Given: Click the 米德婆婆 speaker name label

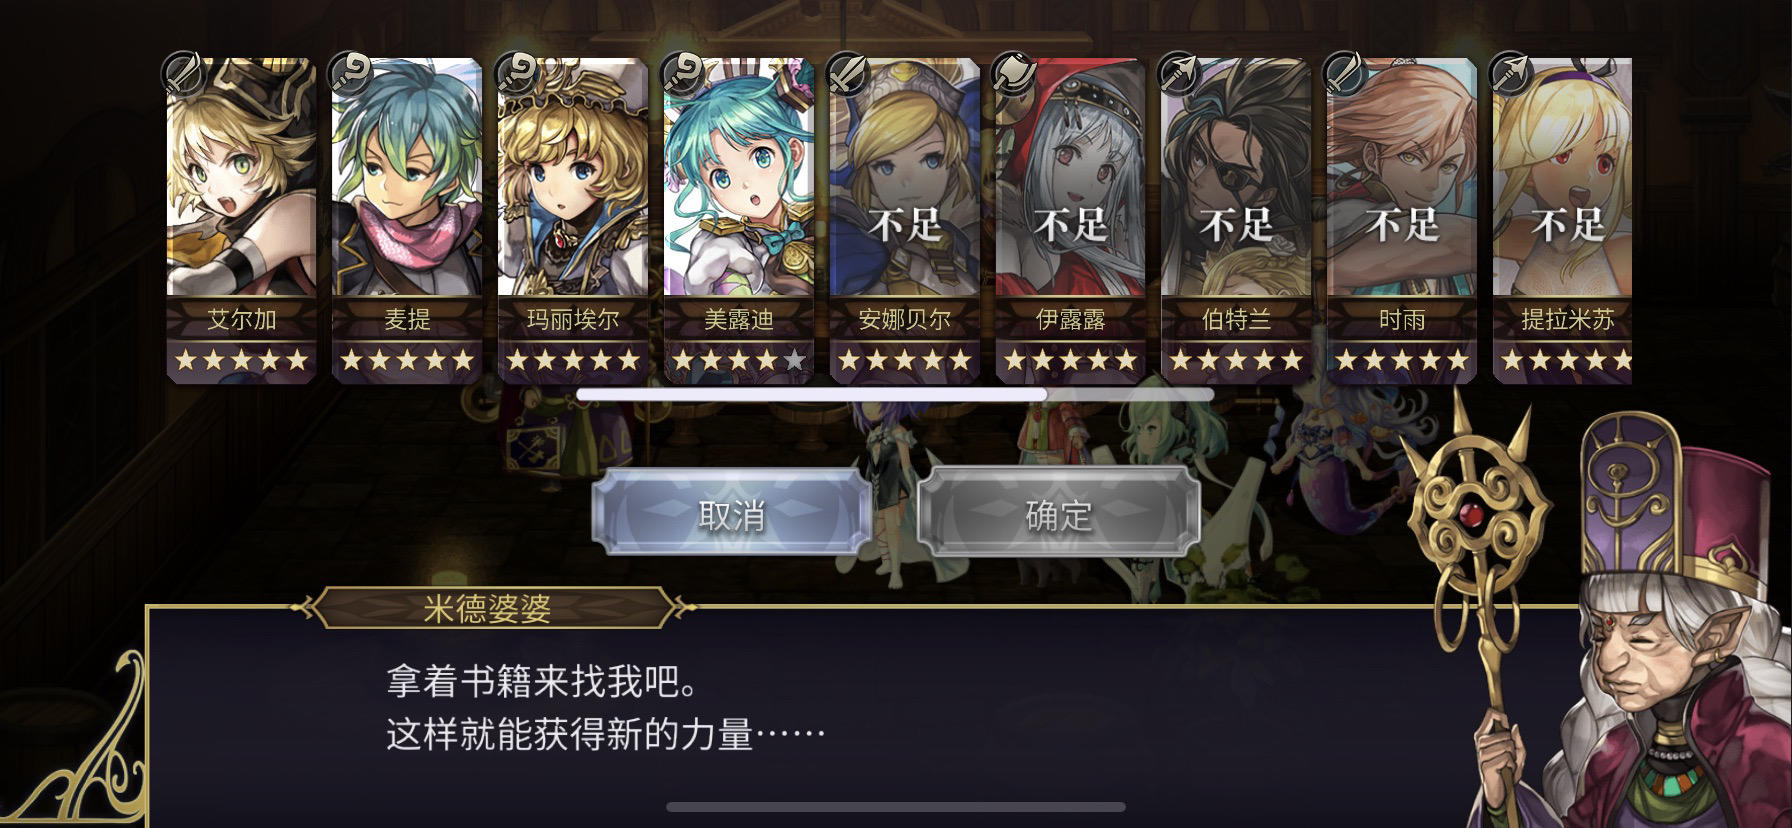Looking at the screenshot, I should 487,608.
